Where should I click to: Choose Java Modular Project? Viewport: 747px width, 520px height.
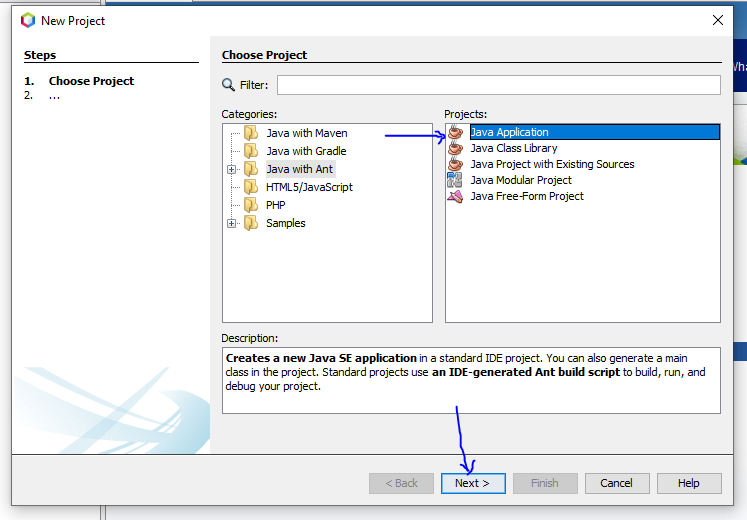(521, 180)
